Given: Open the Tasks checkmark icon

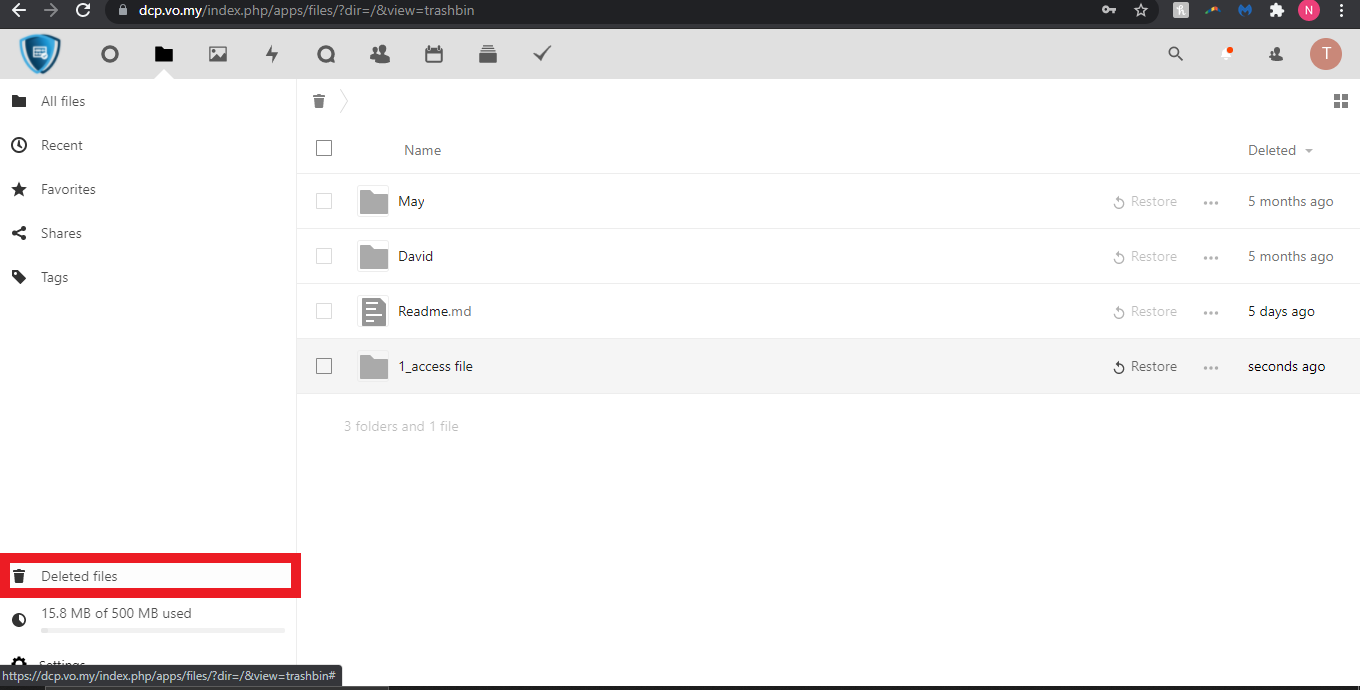Looking at the screenshot, I should click(542, 54).
